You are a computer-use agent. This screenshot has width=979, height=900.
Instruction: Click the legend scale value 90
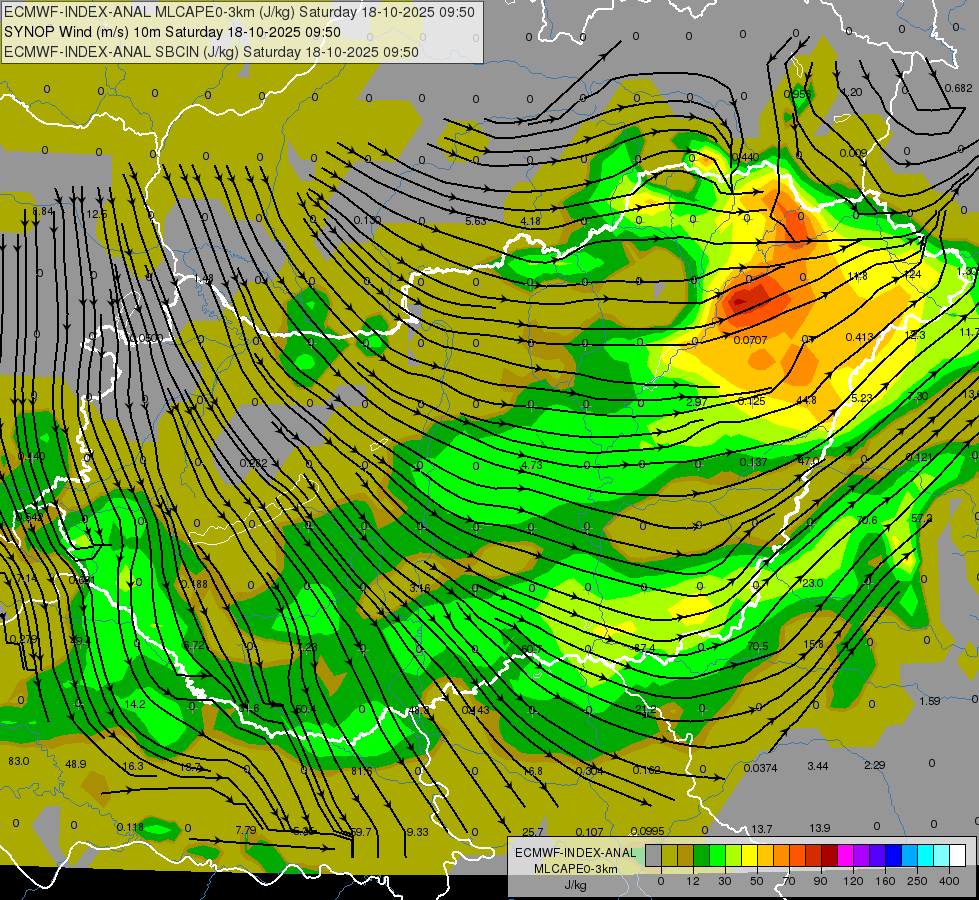(821, 881)
